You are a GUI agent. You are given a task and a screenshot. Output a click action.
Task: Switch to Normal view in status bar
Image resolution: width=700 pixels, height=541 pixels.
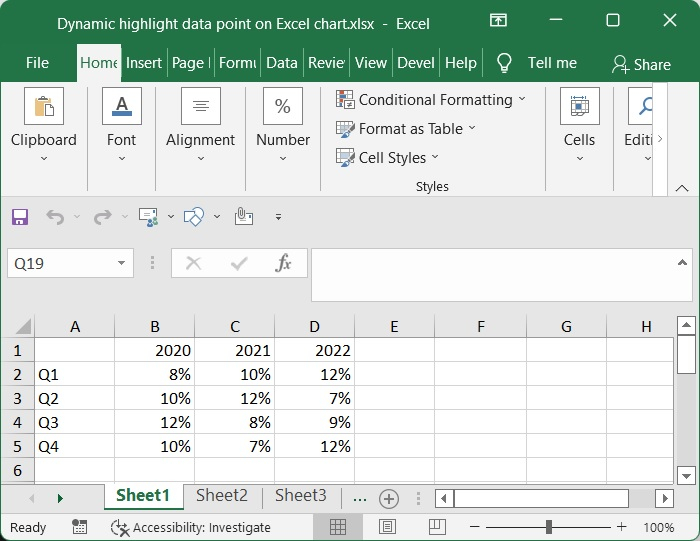(338, 527)
